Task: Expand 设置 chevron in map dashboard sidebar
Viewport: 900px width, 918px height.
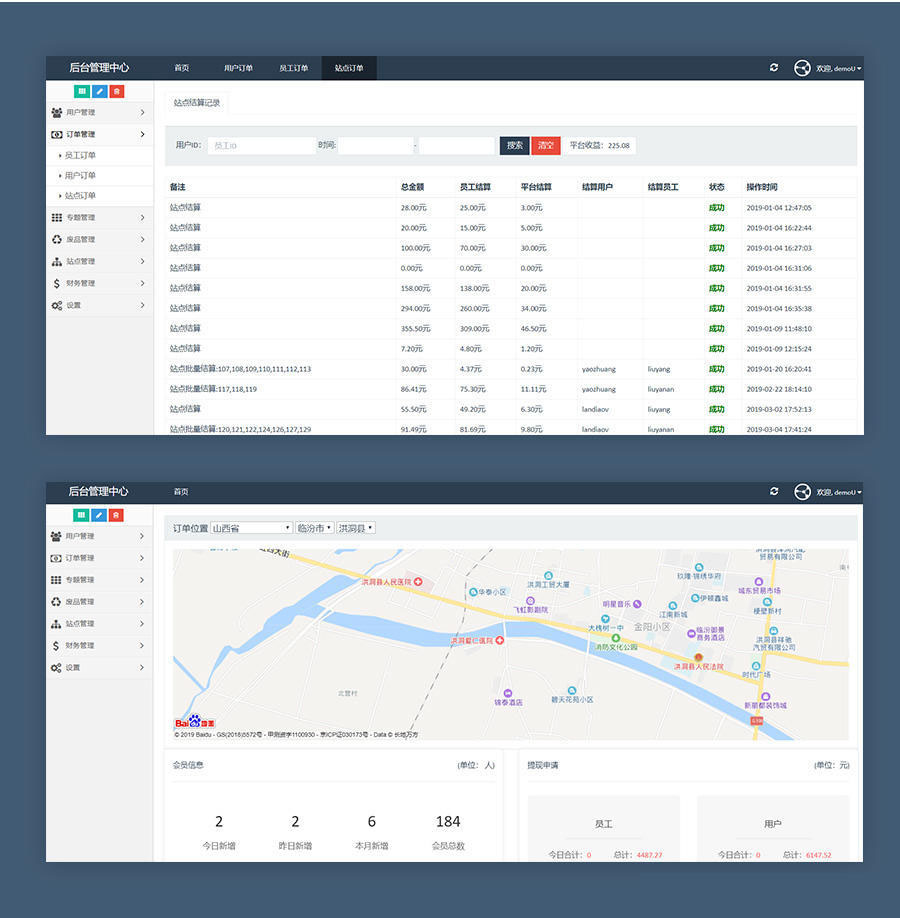Action: [142, 668]
